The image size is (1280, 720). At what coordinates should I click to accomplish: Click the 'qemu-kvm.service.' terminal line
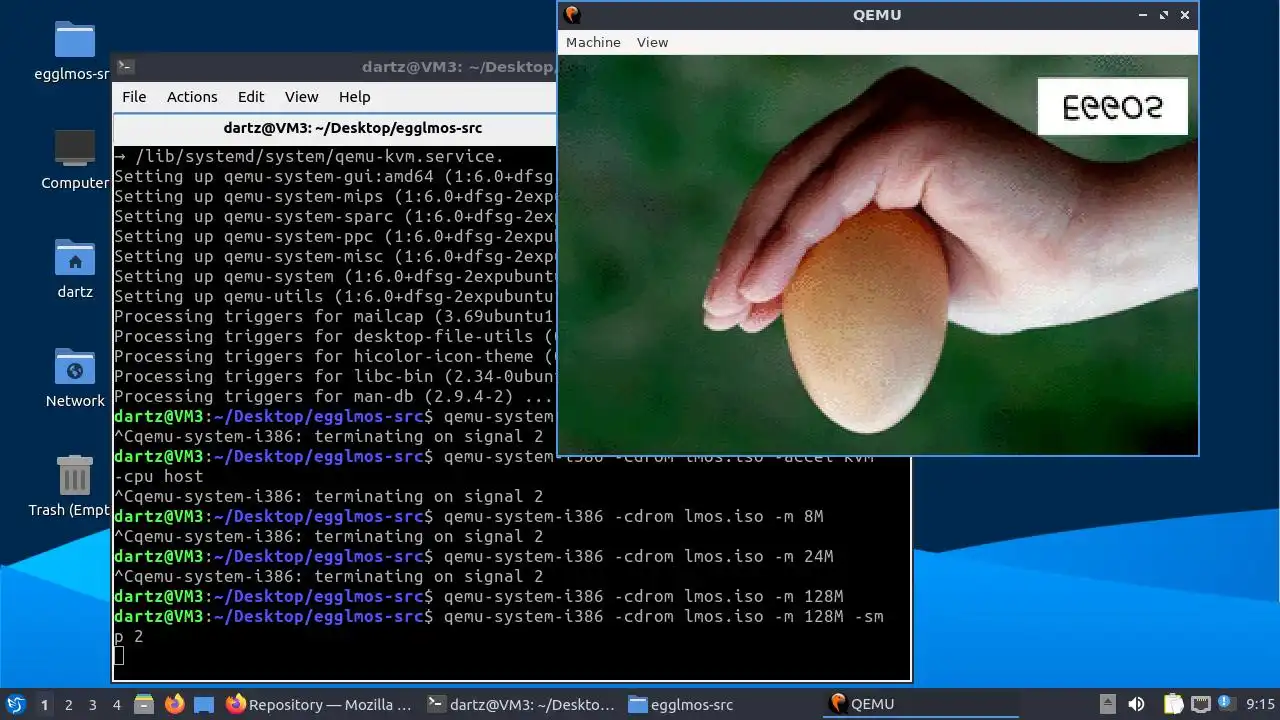[x=309, y=156]
